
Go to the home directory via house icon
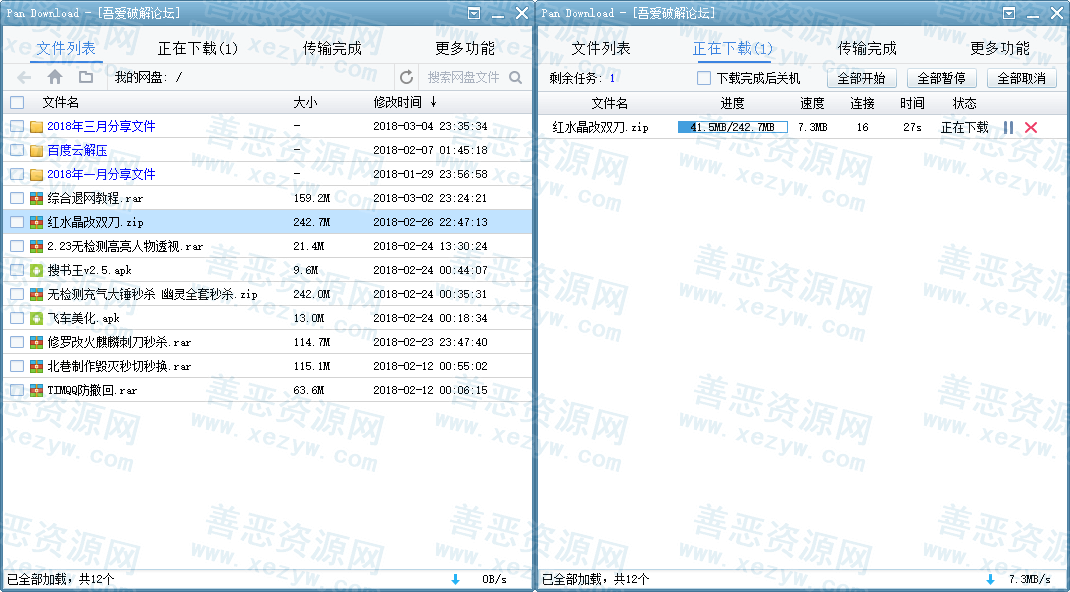(x=55, y=77)
